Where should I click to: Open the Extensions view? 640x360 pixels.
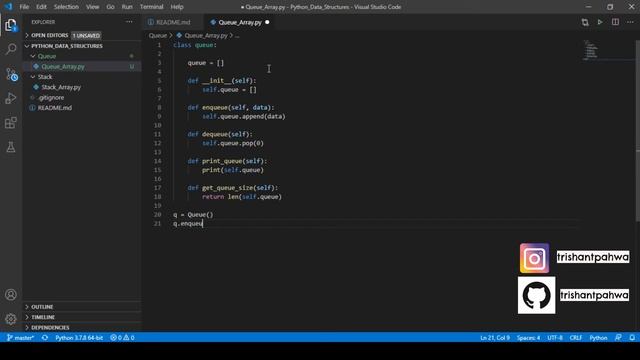11,123
